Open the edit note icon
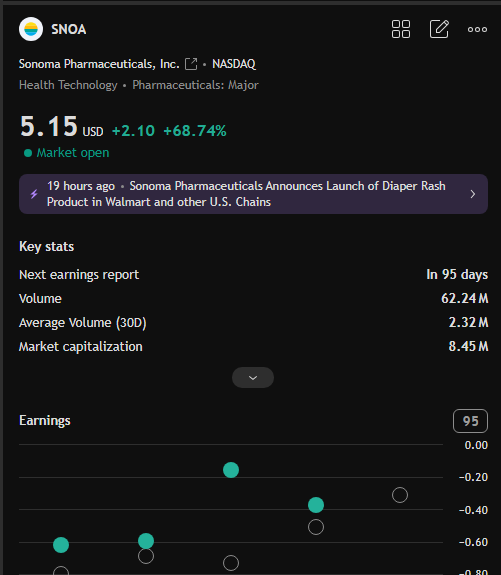The image size is (501, 575). click(x=439, y=29)
